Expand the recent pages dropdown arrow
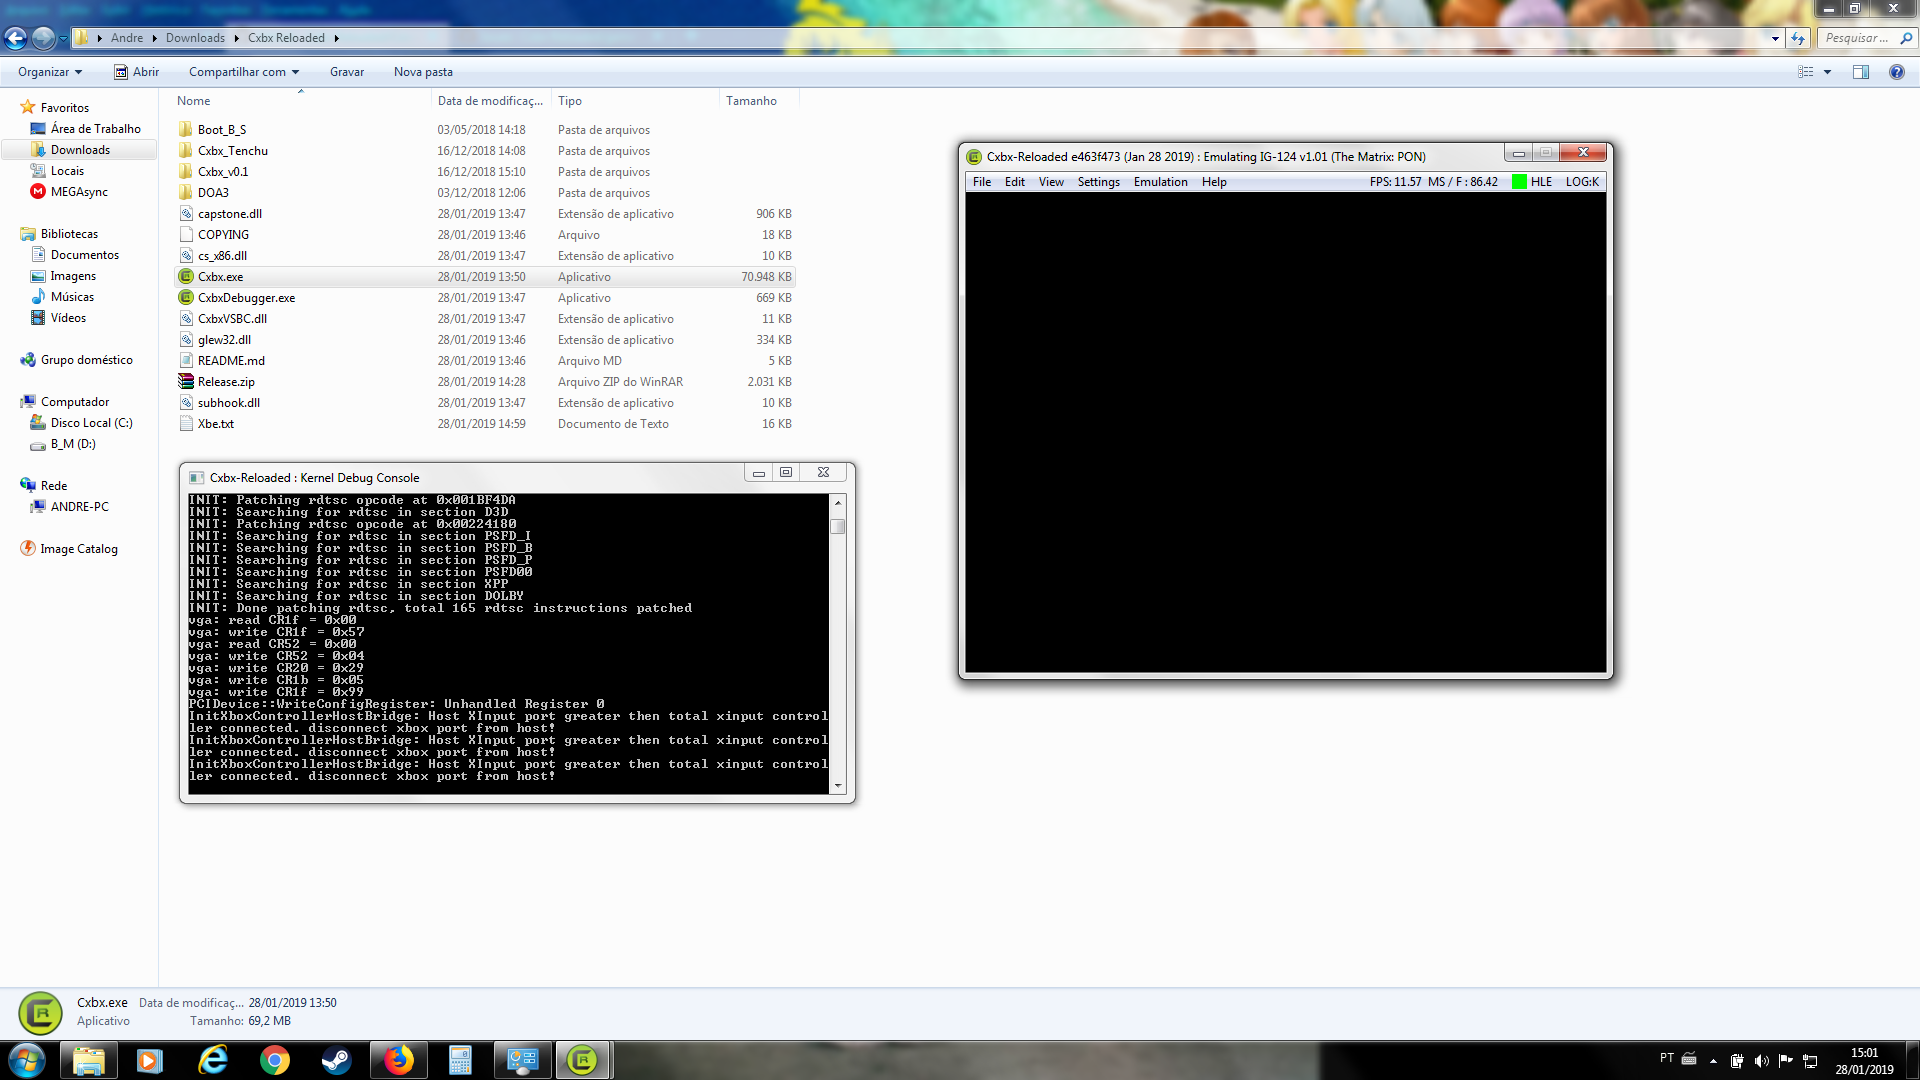This screenshot has height=1080, width=1920. coord(63,38)
